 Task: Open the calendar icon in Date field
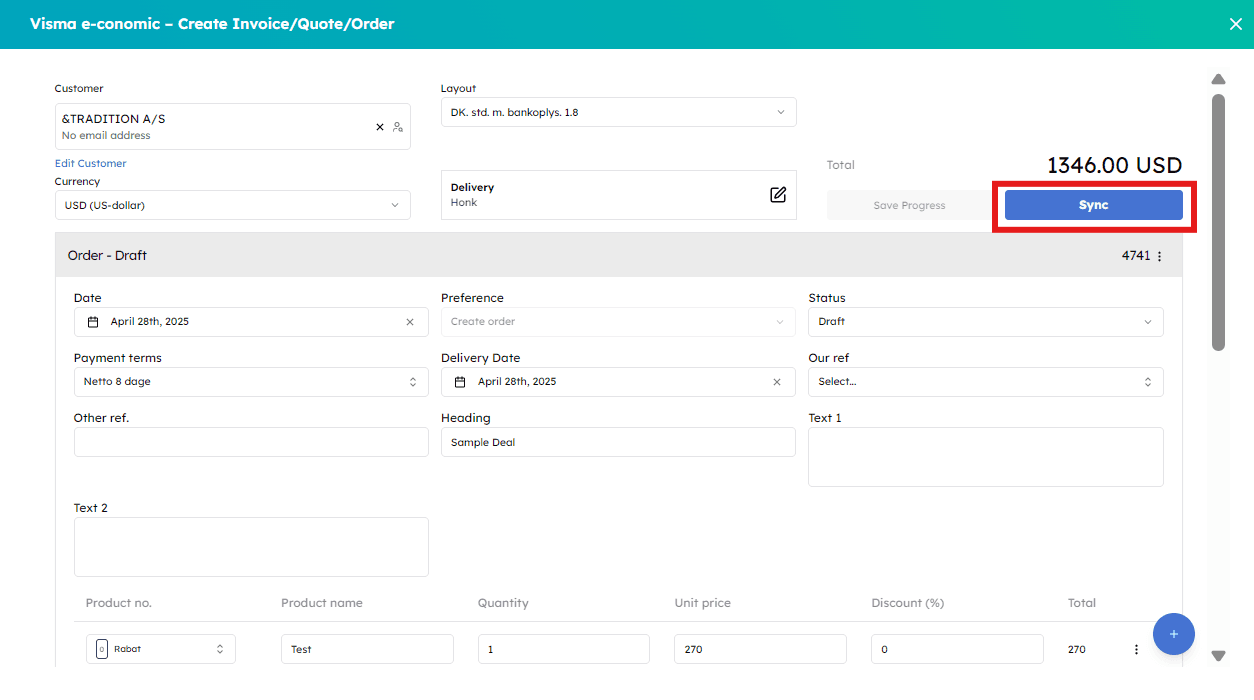(93, 322)
